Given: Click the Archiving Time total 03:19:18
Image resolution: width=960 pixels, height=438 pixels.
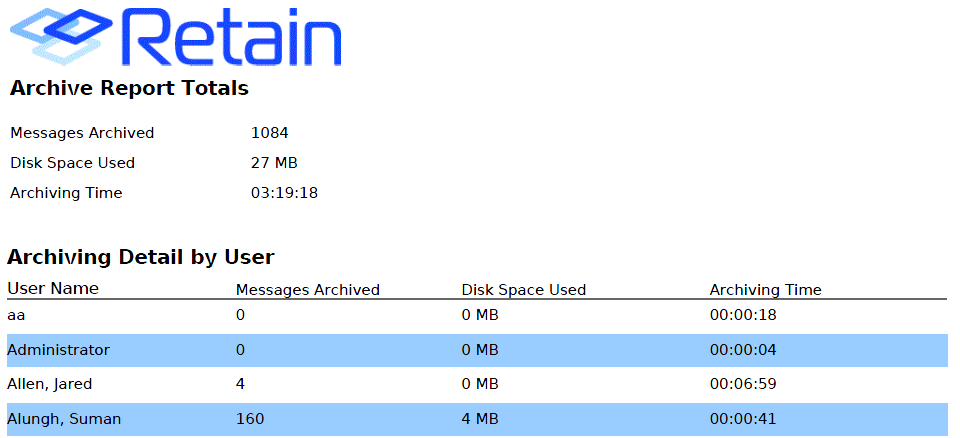Looking at the screenshot, I should tap(284, 193).
